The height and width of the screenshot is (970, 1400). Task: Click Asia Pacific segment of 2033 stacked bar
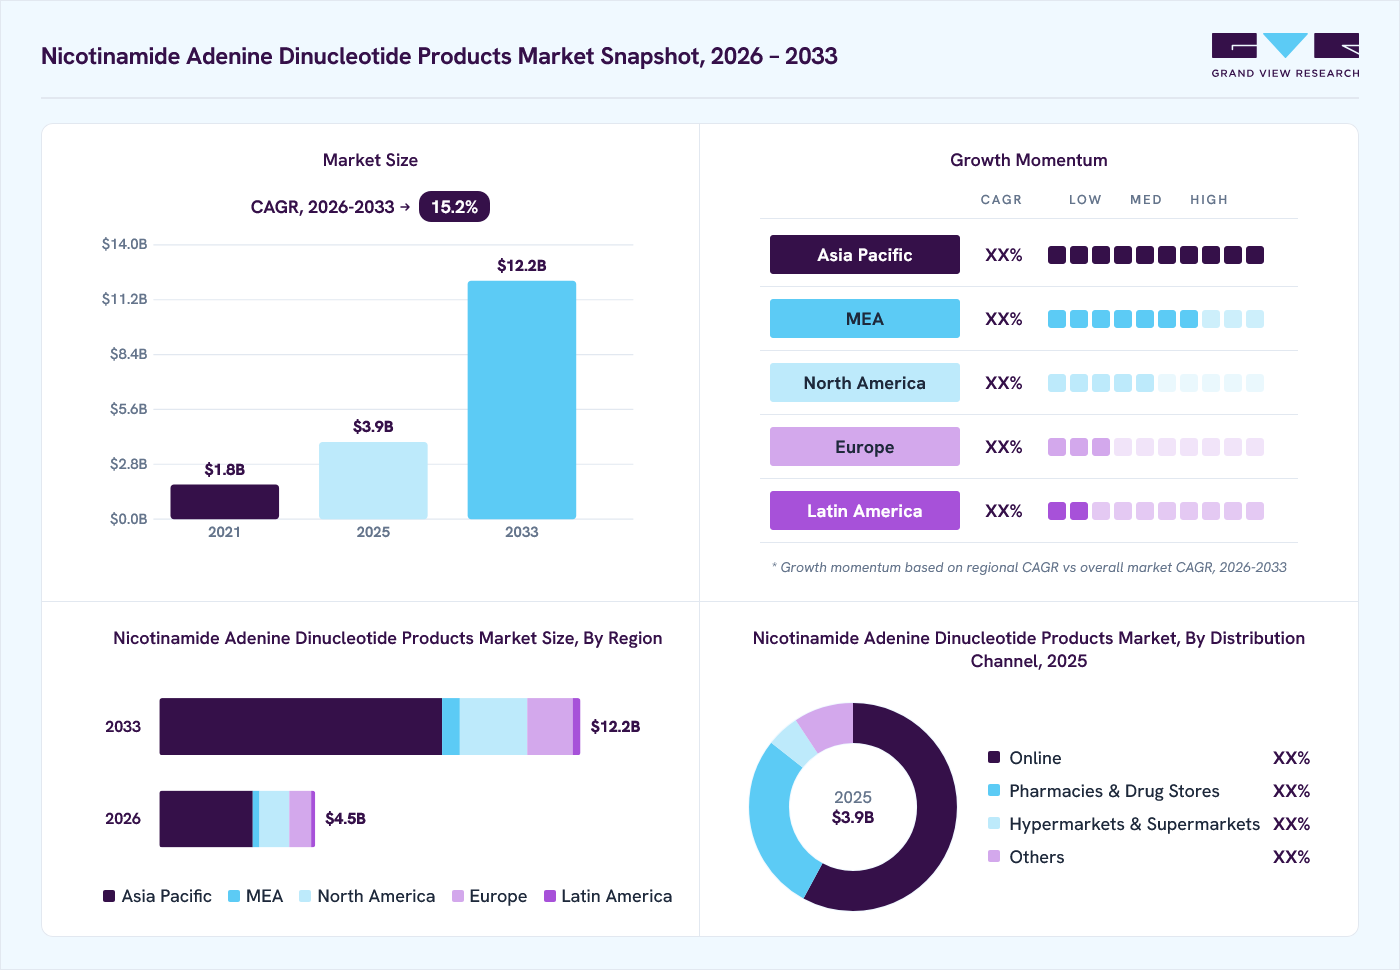coord(301,727)
